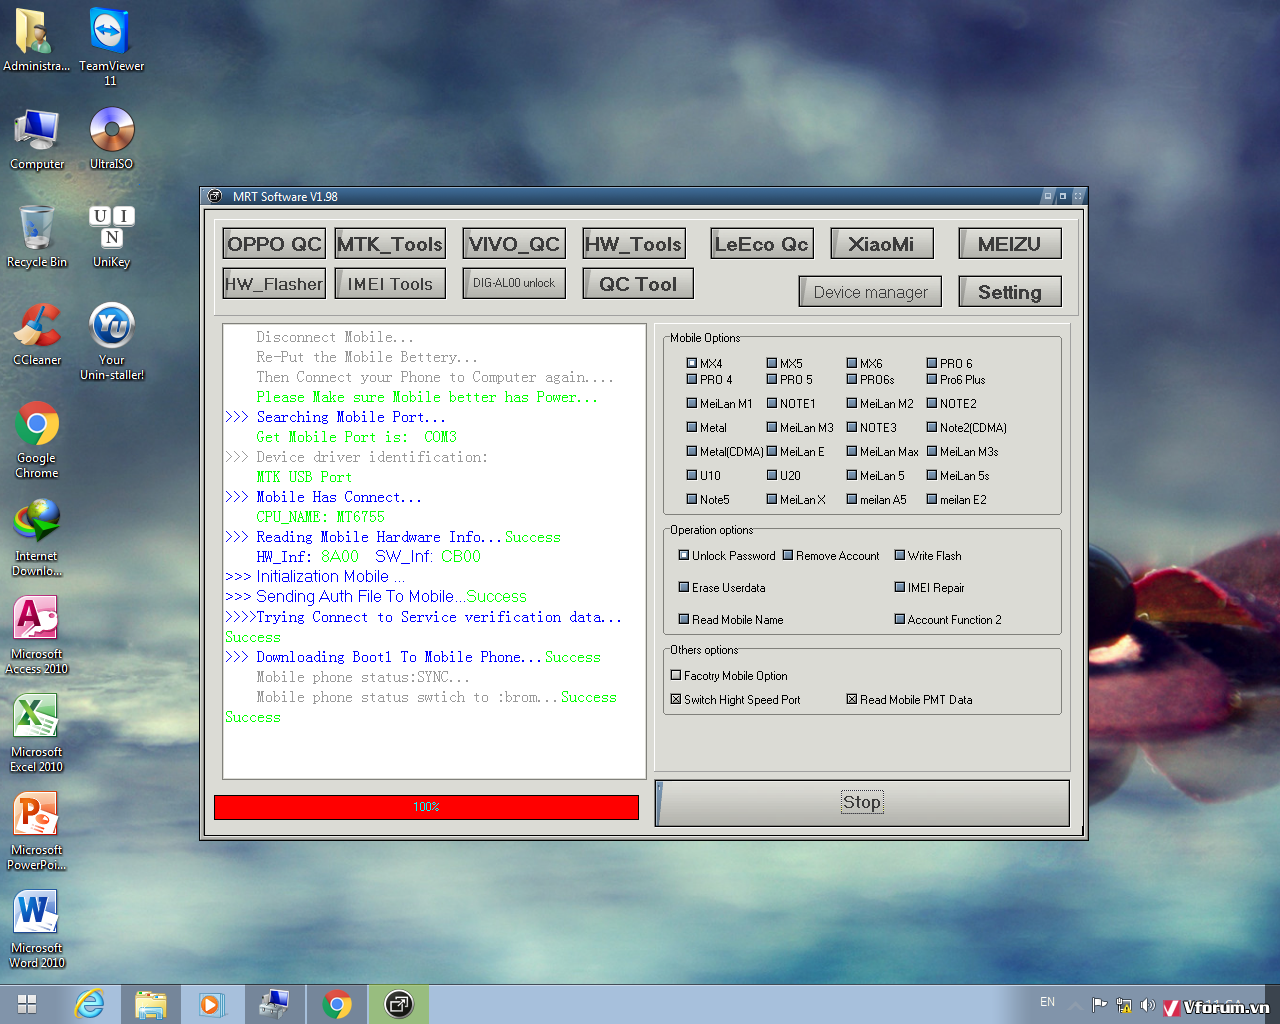Enable the IMEI Repair option
The width and height of the screenshot is (1280, 1024).
900,587
